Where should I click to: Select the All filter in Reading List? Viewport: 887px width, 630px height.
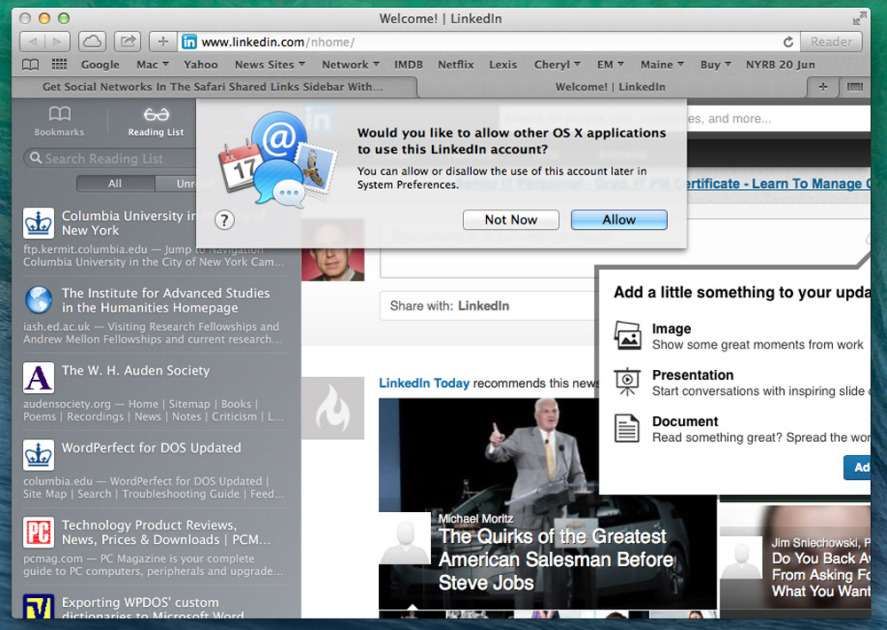pos(115,184)
